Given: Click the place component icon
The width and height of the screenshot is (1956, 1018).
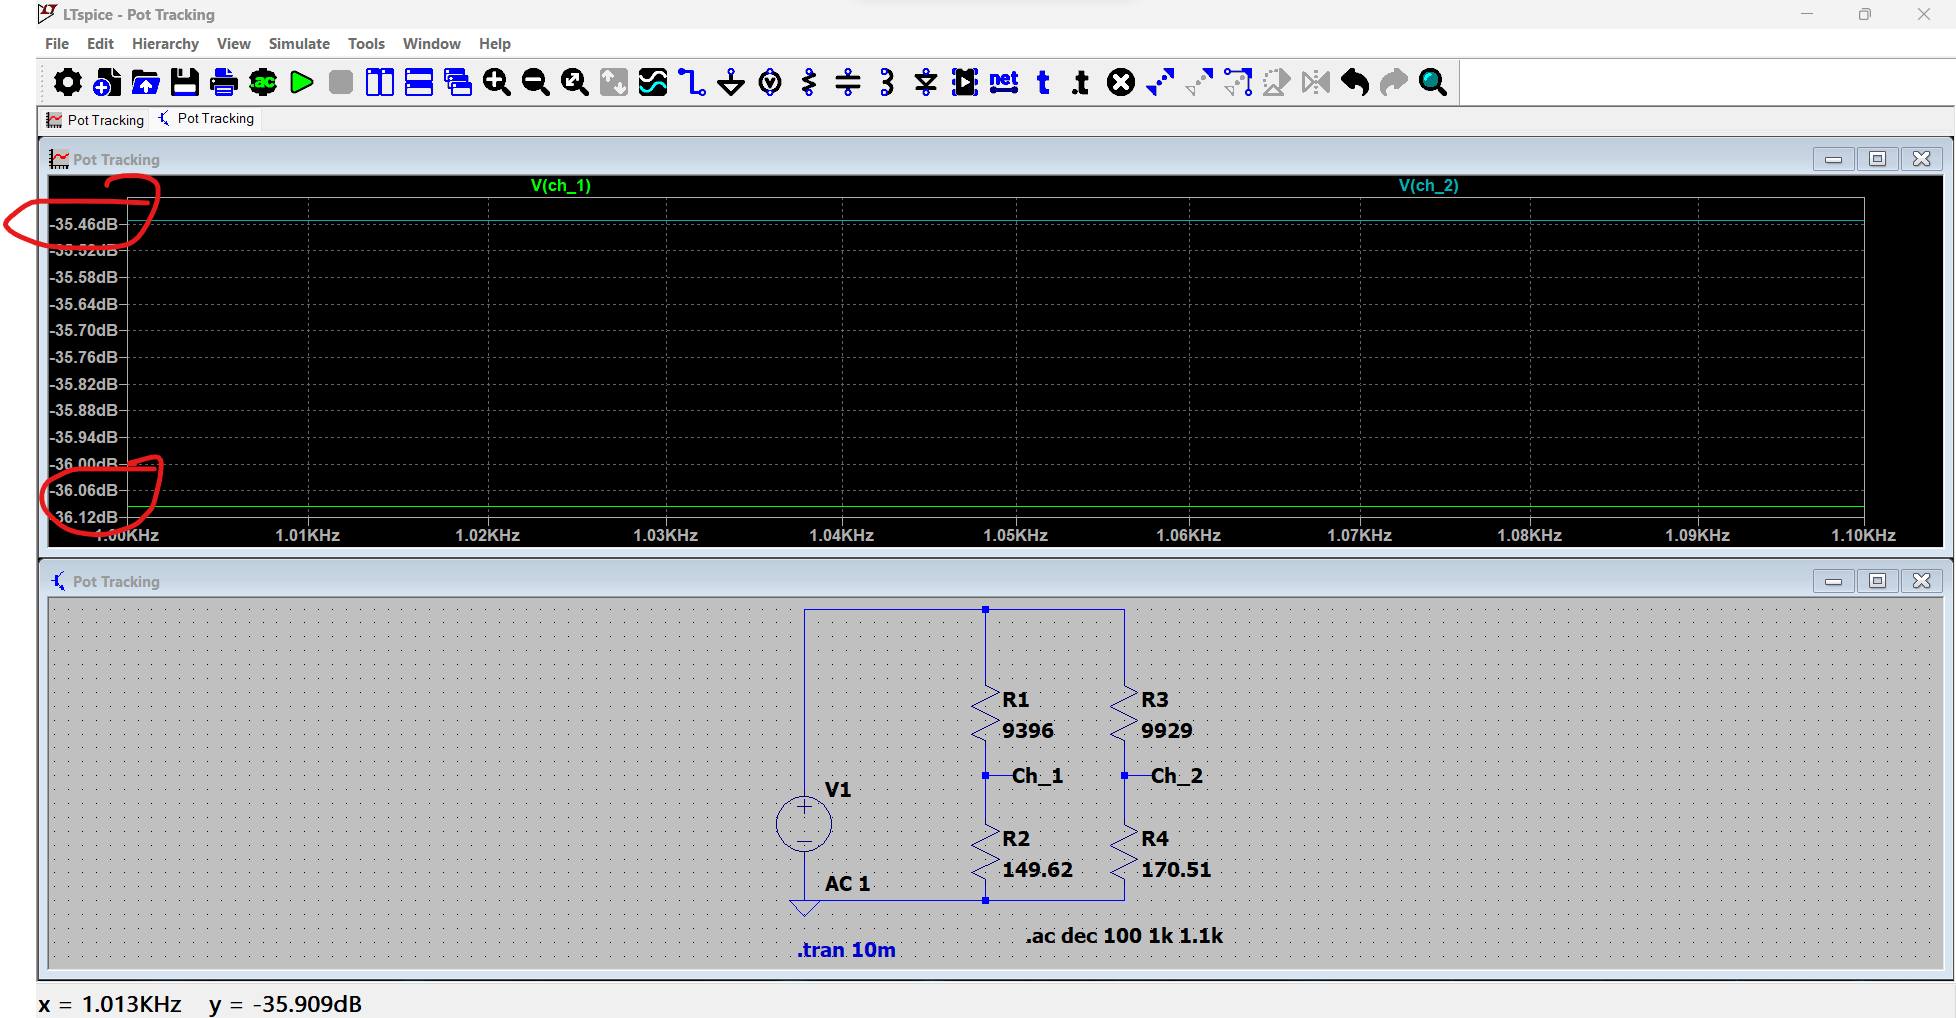Looking at the screenshot, I should click(965, 82).
